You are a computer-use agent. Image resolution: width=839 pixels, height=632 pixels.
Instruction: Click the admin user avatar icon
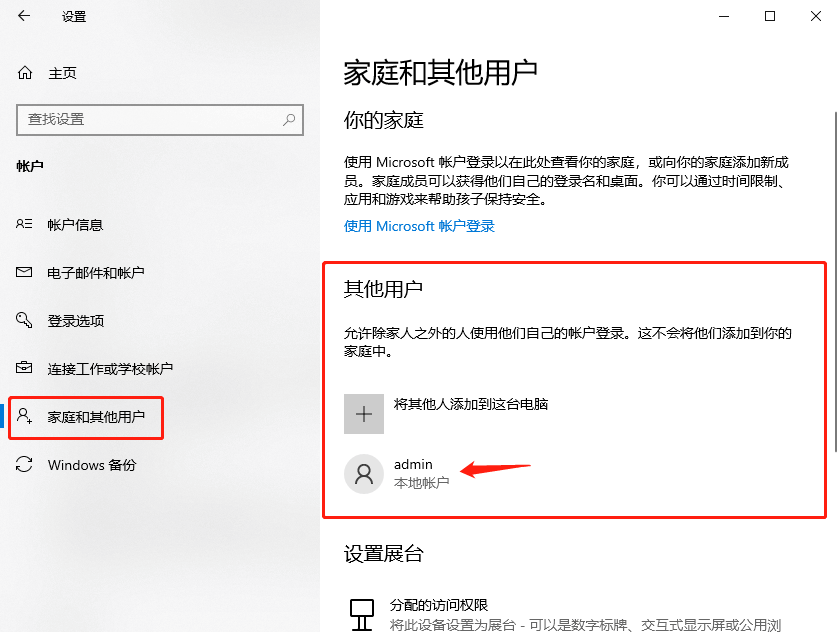364,474
